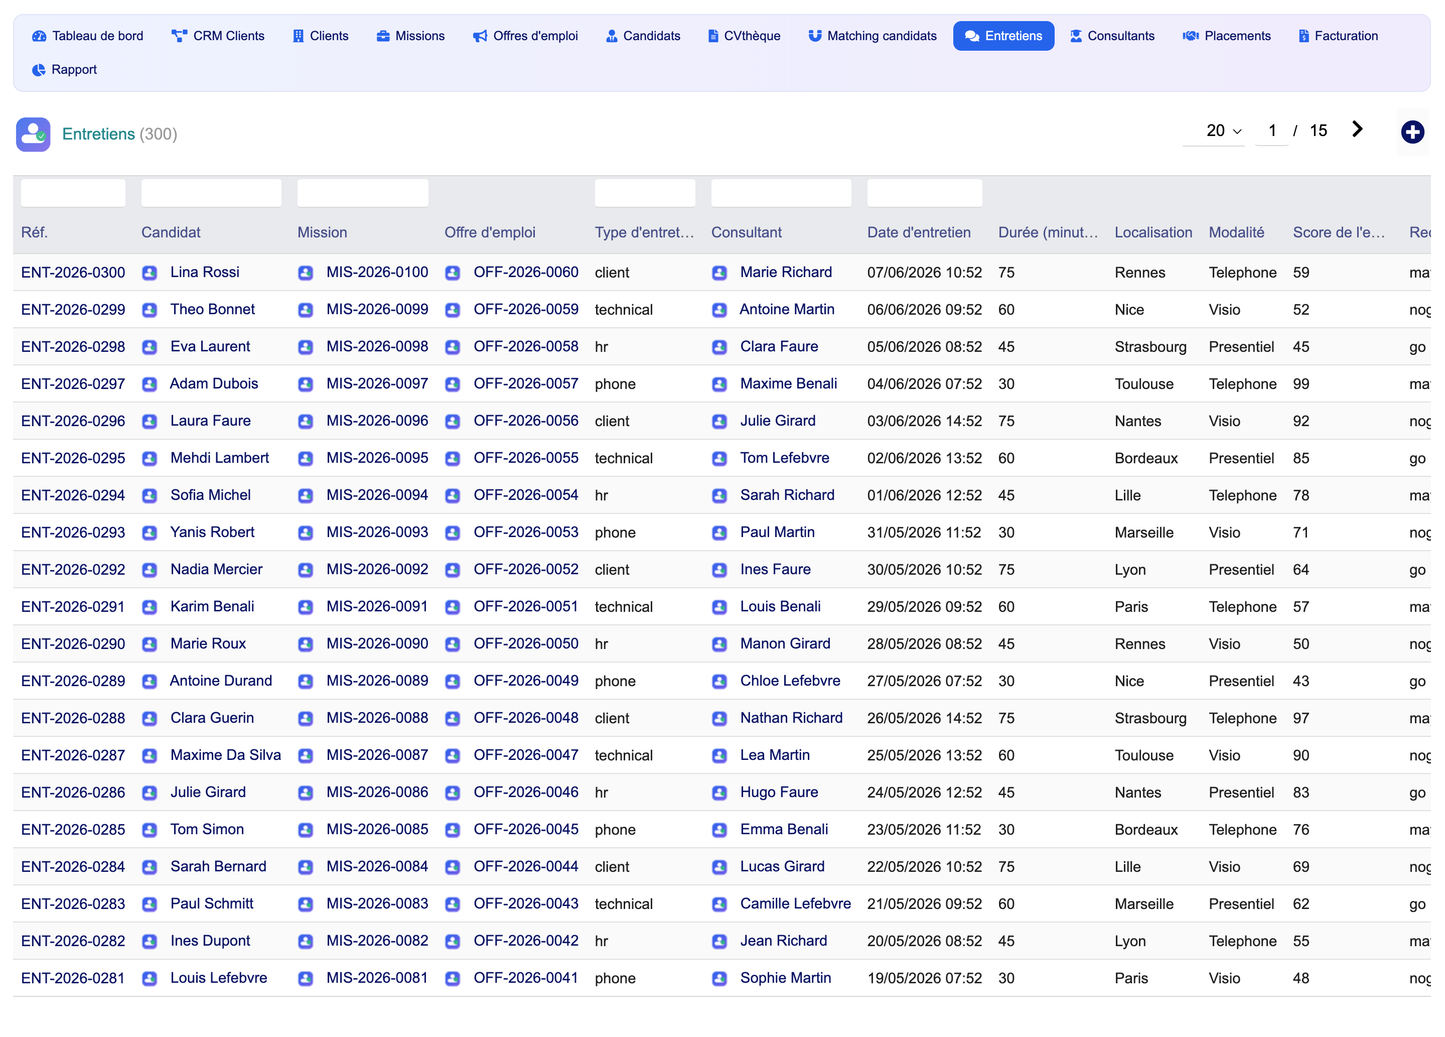Open record ENT-2026-0295
1445x1037 pixels.
point(73,458)
